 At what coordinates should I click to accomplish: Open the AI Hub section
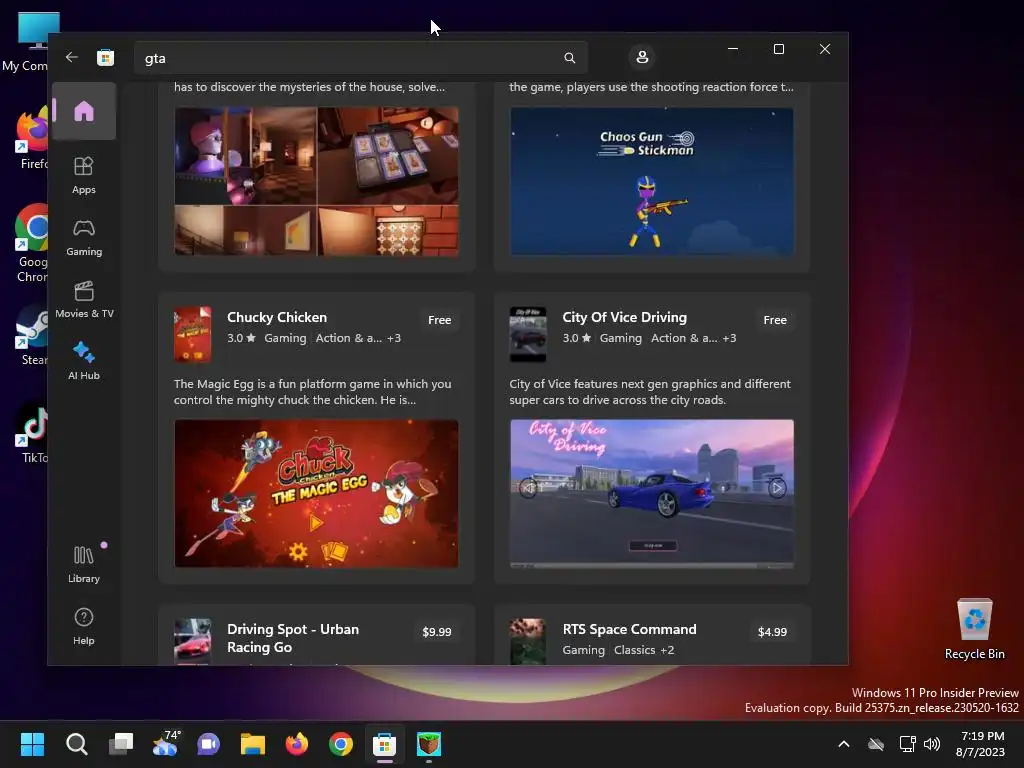84,361
